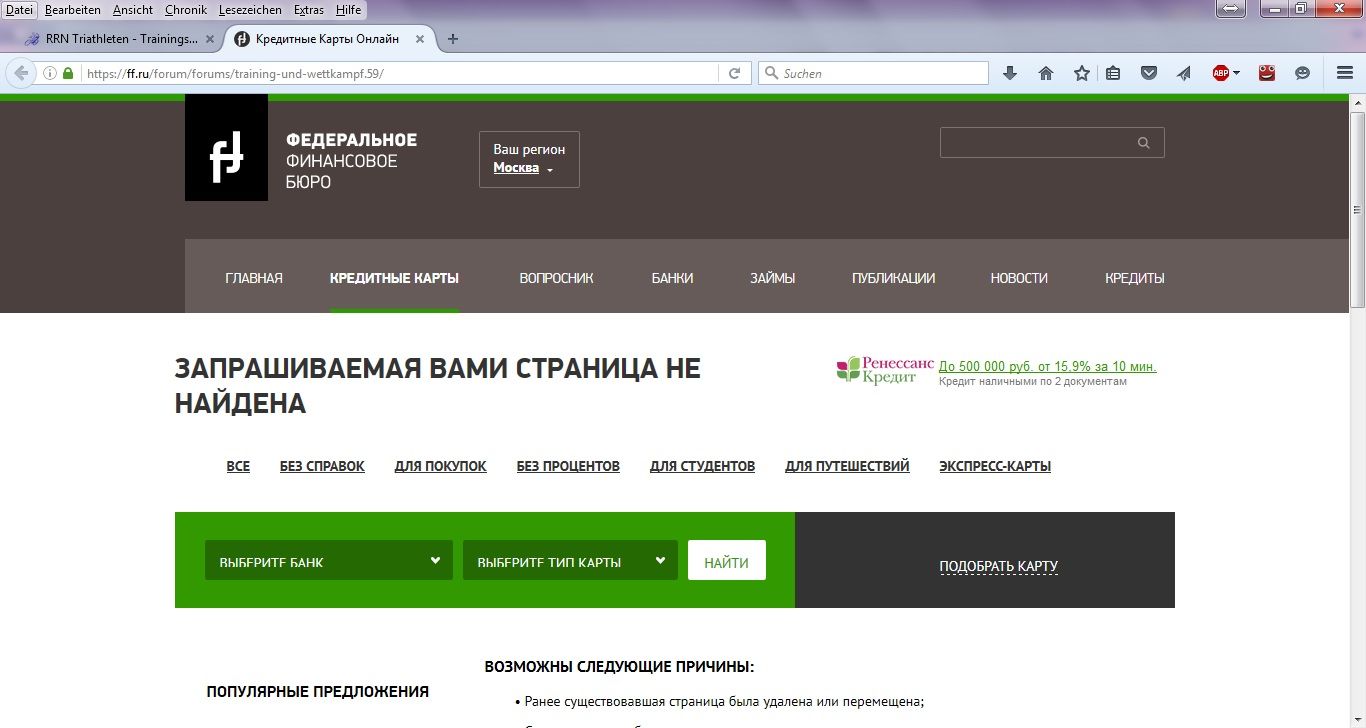This screenshot has width=1366, height=728.
Task: Go to the ВОПРОСНИК navigation item
Action: coord(556,278)
